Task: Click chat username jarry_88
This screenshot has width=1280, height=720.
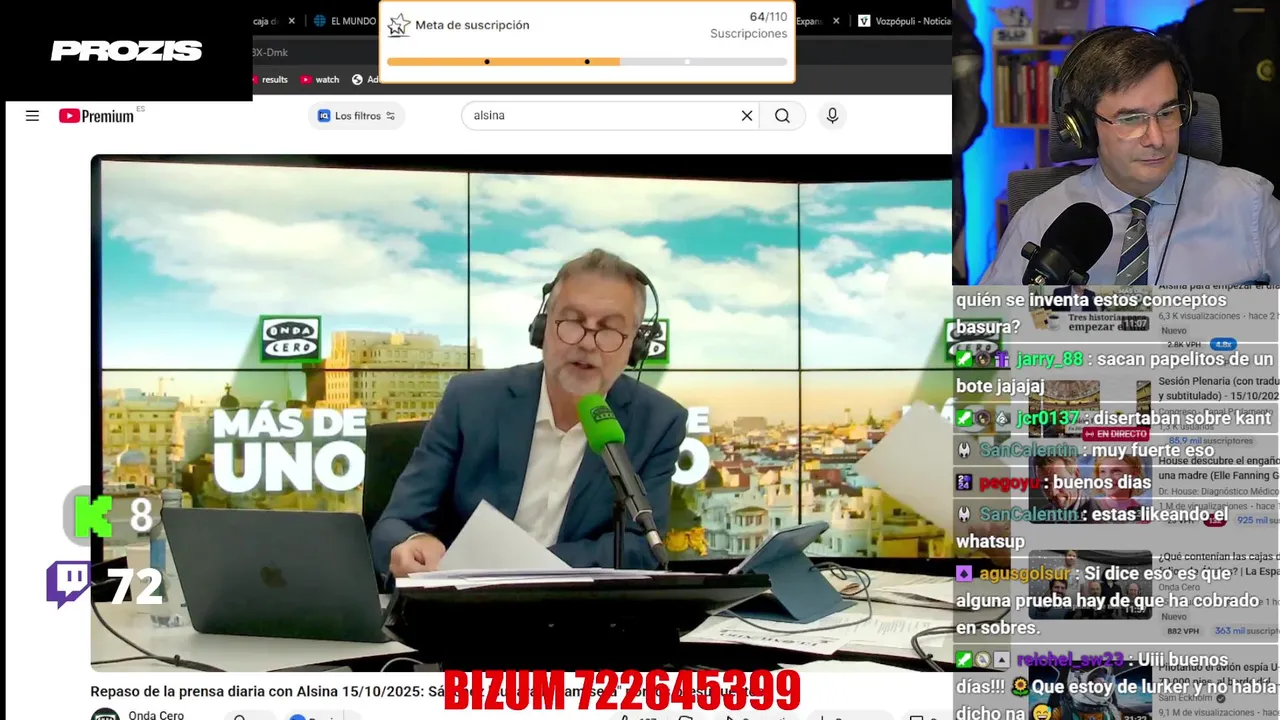Action: pos(1049,360)
